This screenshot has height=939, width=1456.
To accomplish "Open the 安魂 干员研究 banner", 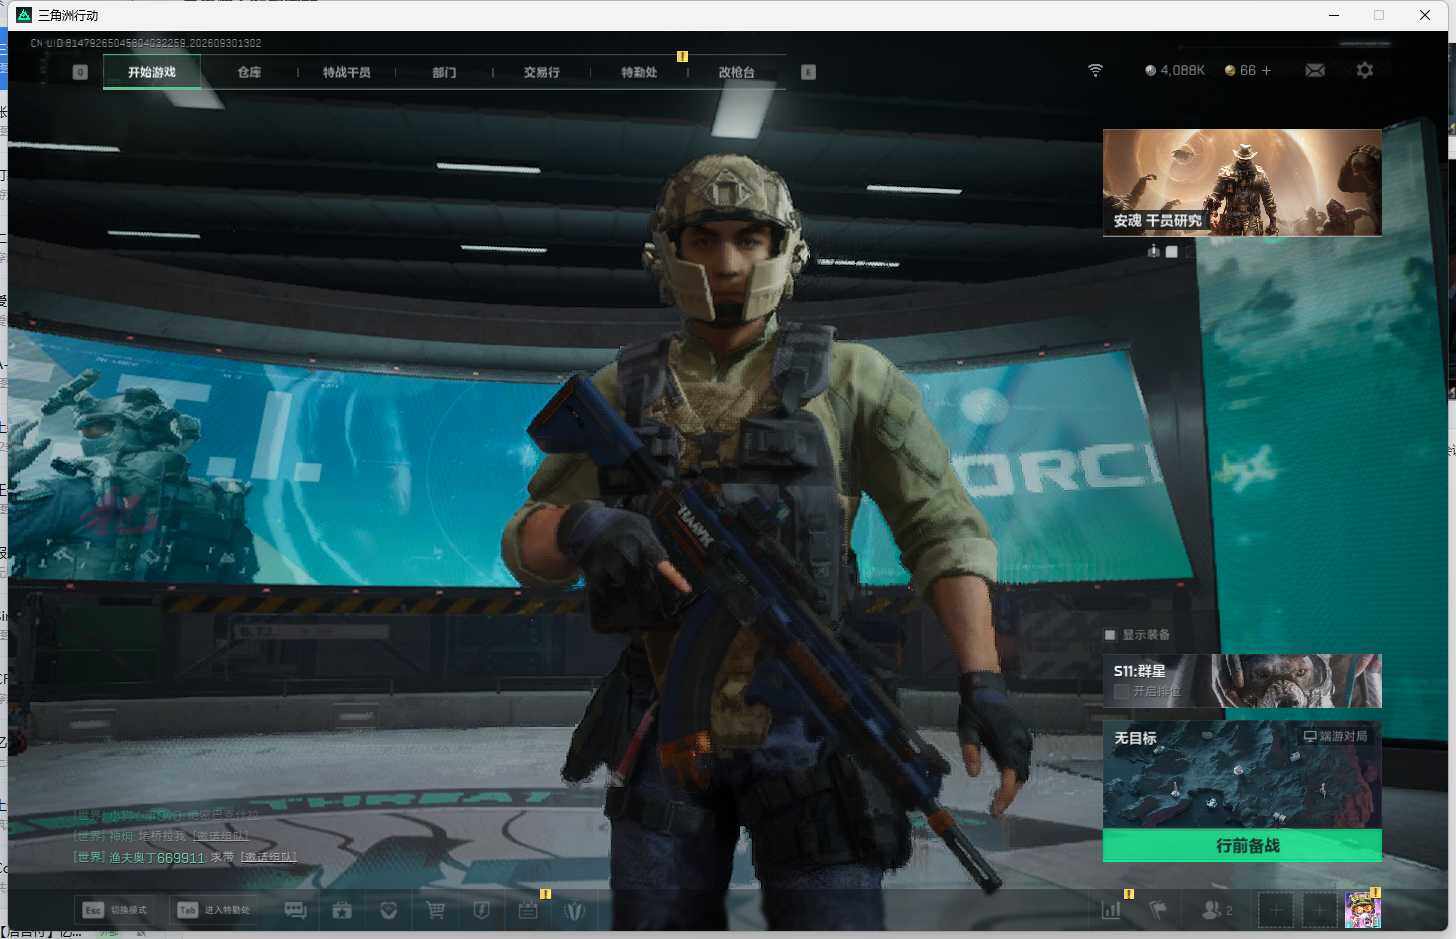I will 1242,182.
